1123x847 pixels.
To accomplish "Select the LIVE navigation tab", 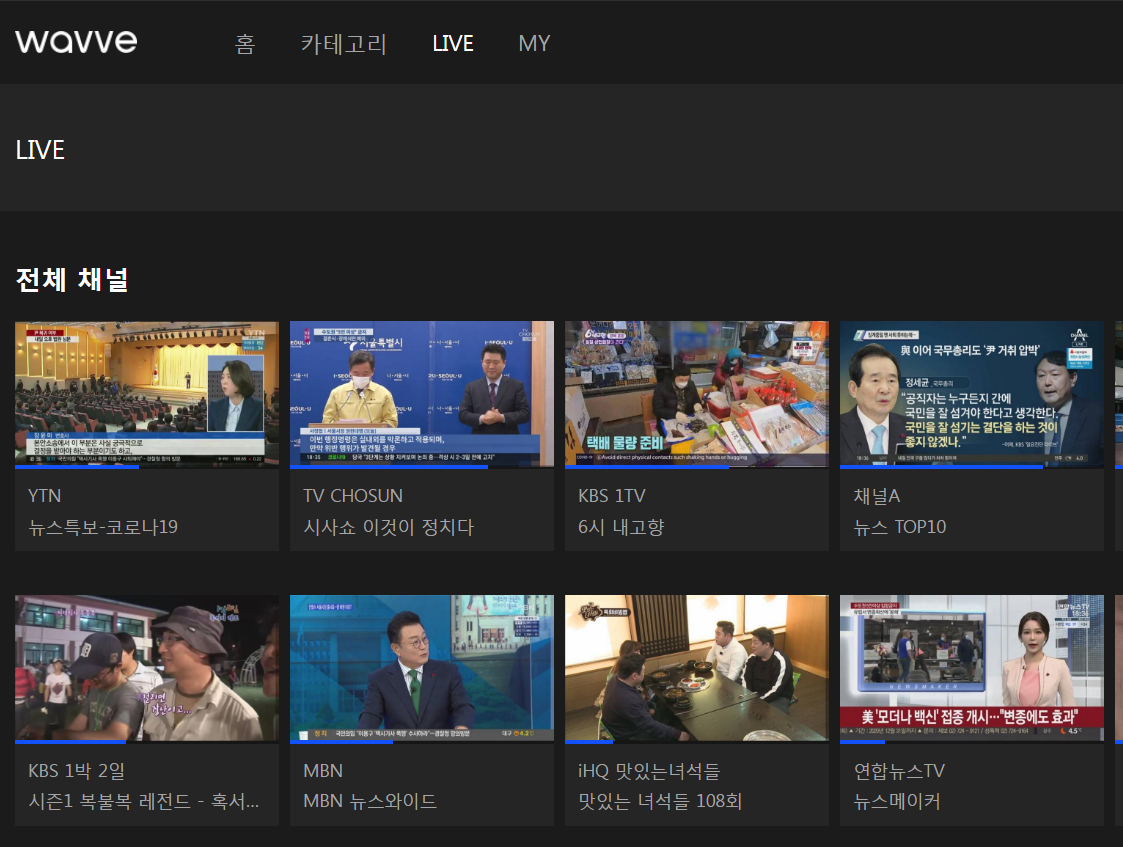I will pyautogui.click(x=453, y=44).
